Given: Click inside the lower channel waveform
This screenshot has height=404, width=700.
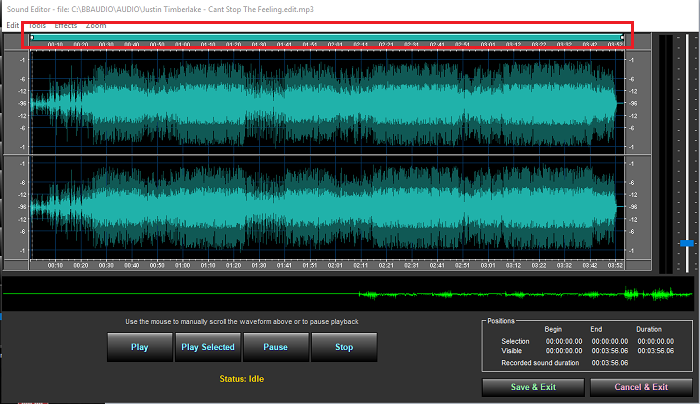Looking at the screenshot, I should tap(327, 207).
